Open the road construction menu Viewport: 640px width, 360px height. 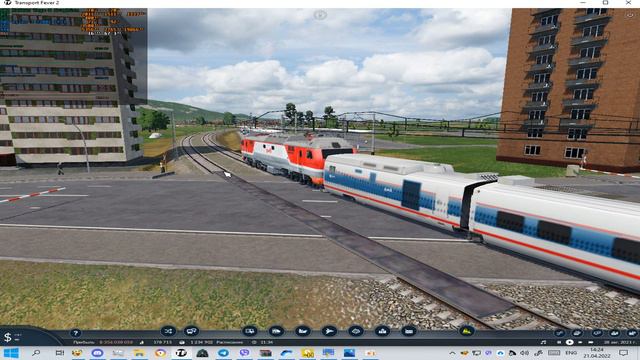coord(276,331)
